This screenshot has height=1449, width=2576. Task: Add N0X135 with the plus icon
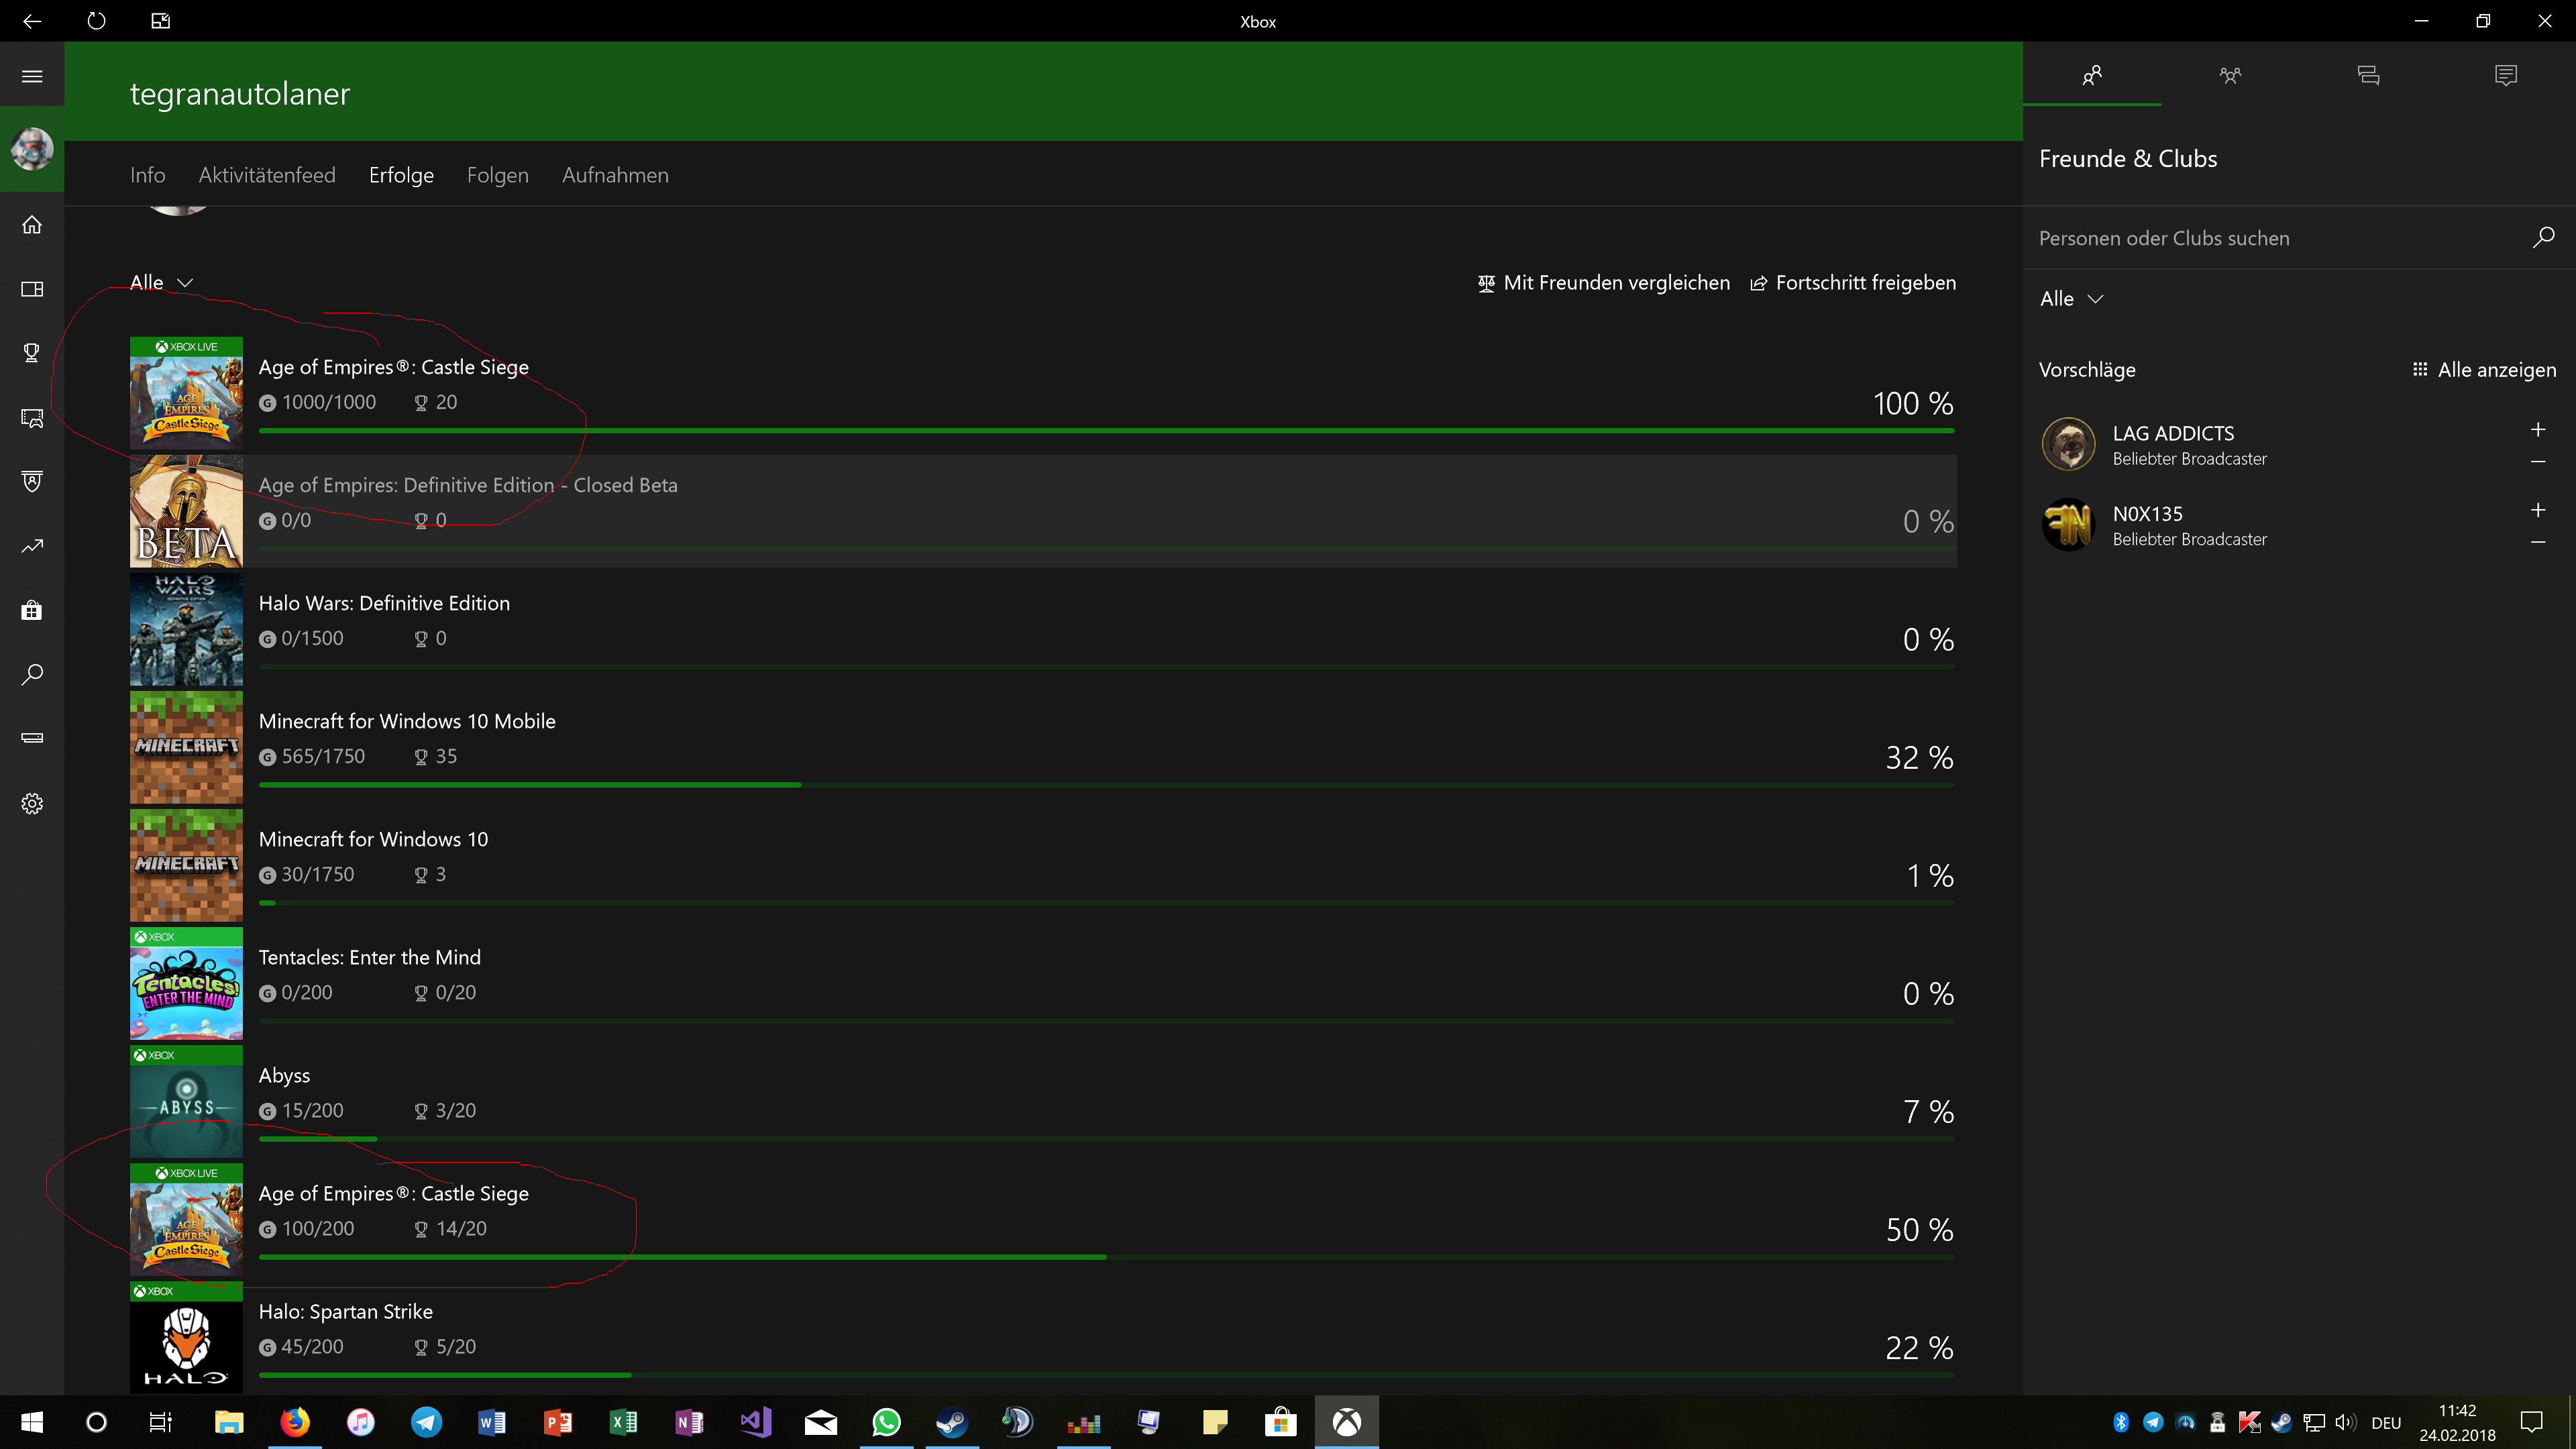2537,510
